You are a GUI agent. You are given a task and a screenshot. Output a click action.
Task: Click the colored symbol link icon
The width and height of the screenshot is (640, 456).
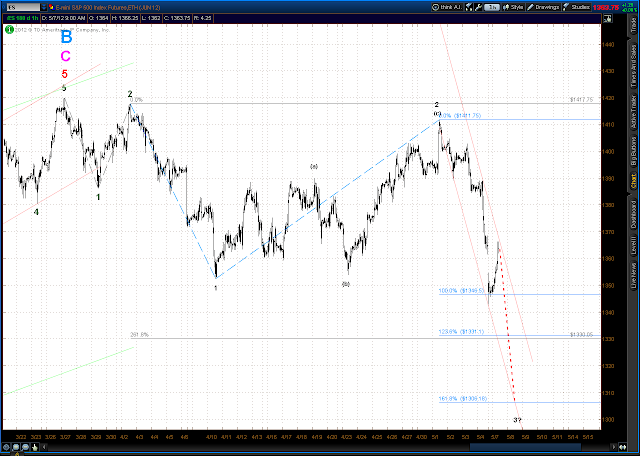pos(51,7)
